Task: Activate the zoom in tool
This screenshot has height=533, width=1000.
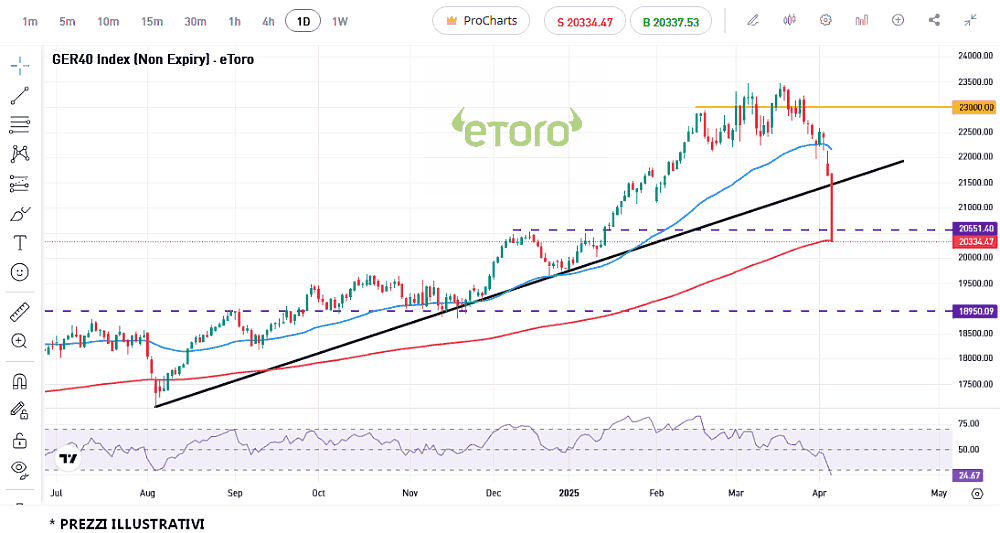Action: pos(20,341)
